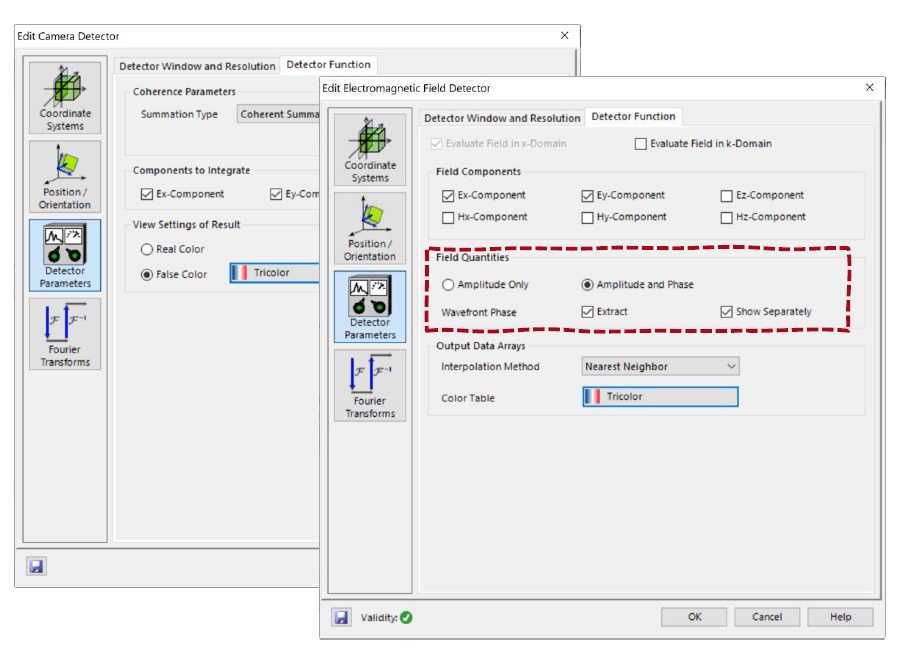Open Position / Orientation in Electromagnetic Field Detector dialog
Viewport: 900px width, 660px height.
click(x=370, y=228)
